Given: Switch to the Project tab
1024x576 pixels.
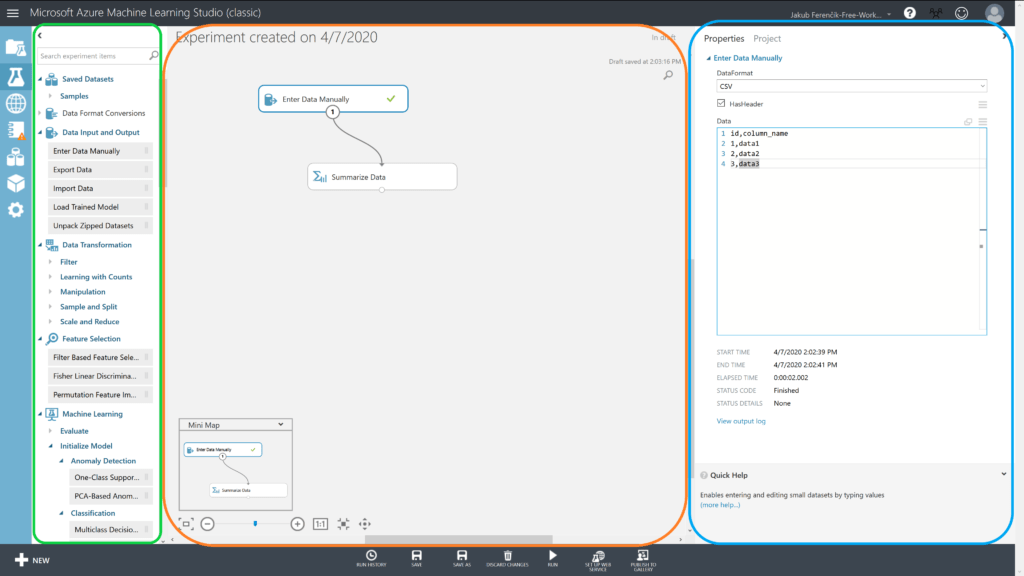Looking at the screenshot, I should point(767,38).
